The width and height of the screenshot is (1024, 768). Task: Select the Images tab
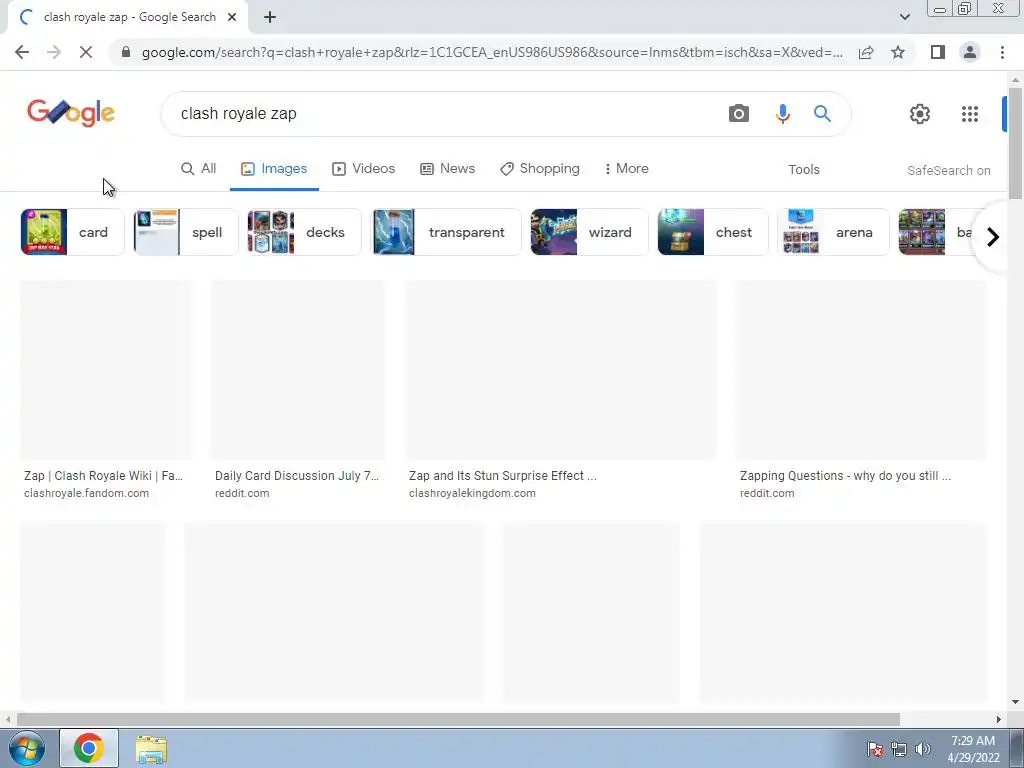coord(274,168)
